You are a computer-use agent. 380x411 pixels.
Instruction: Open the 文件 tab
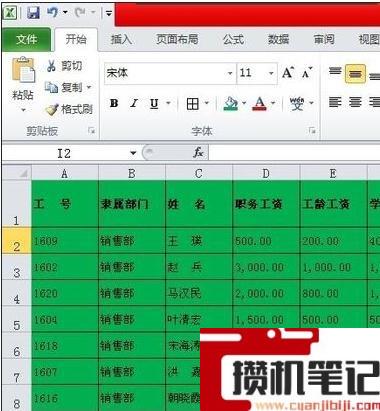coord(26,40)
